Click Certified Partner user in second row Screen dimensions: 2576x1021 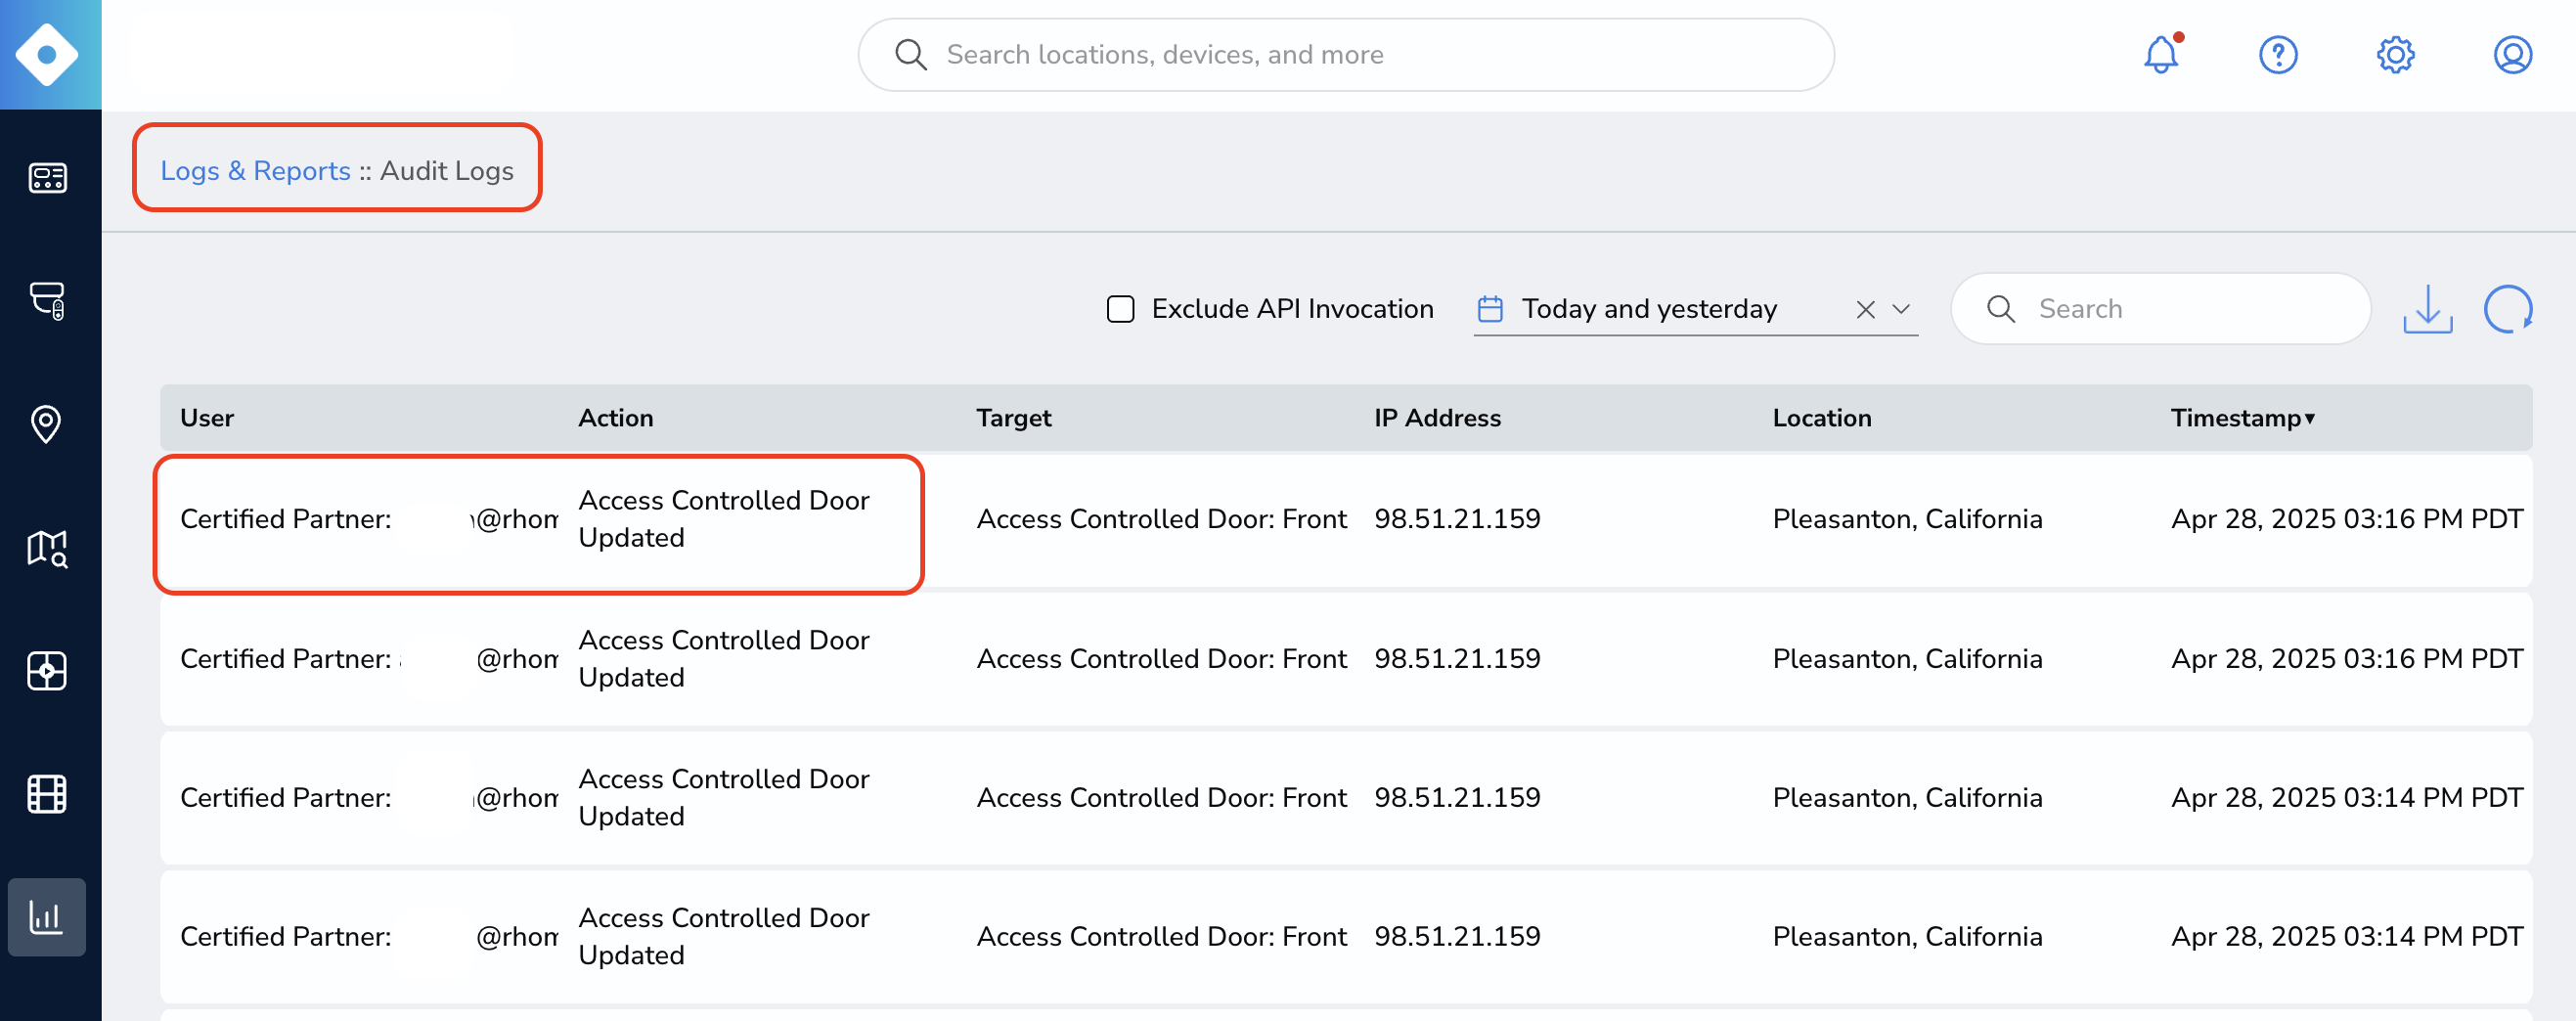[369, 659]
